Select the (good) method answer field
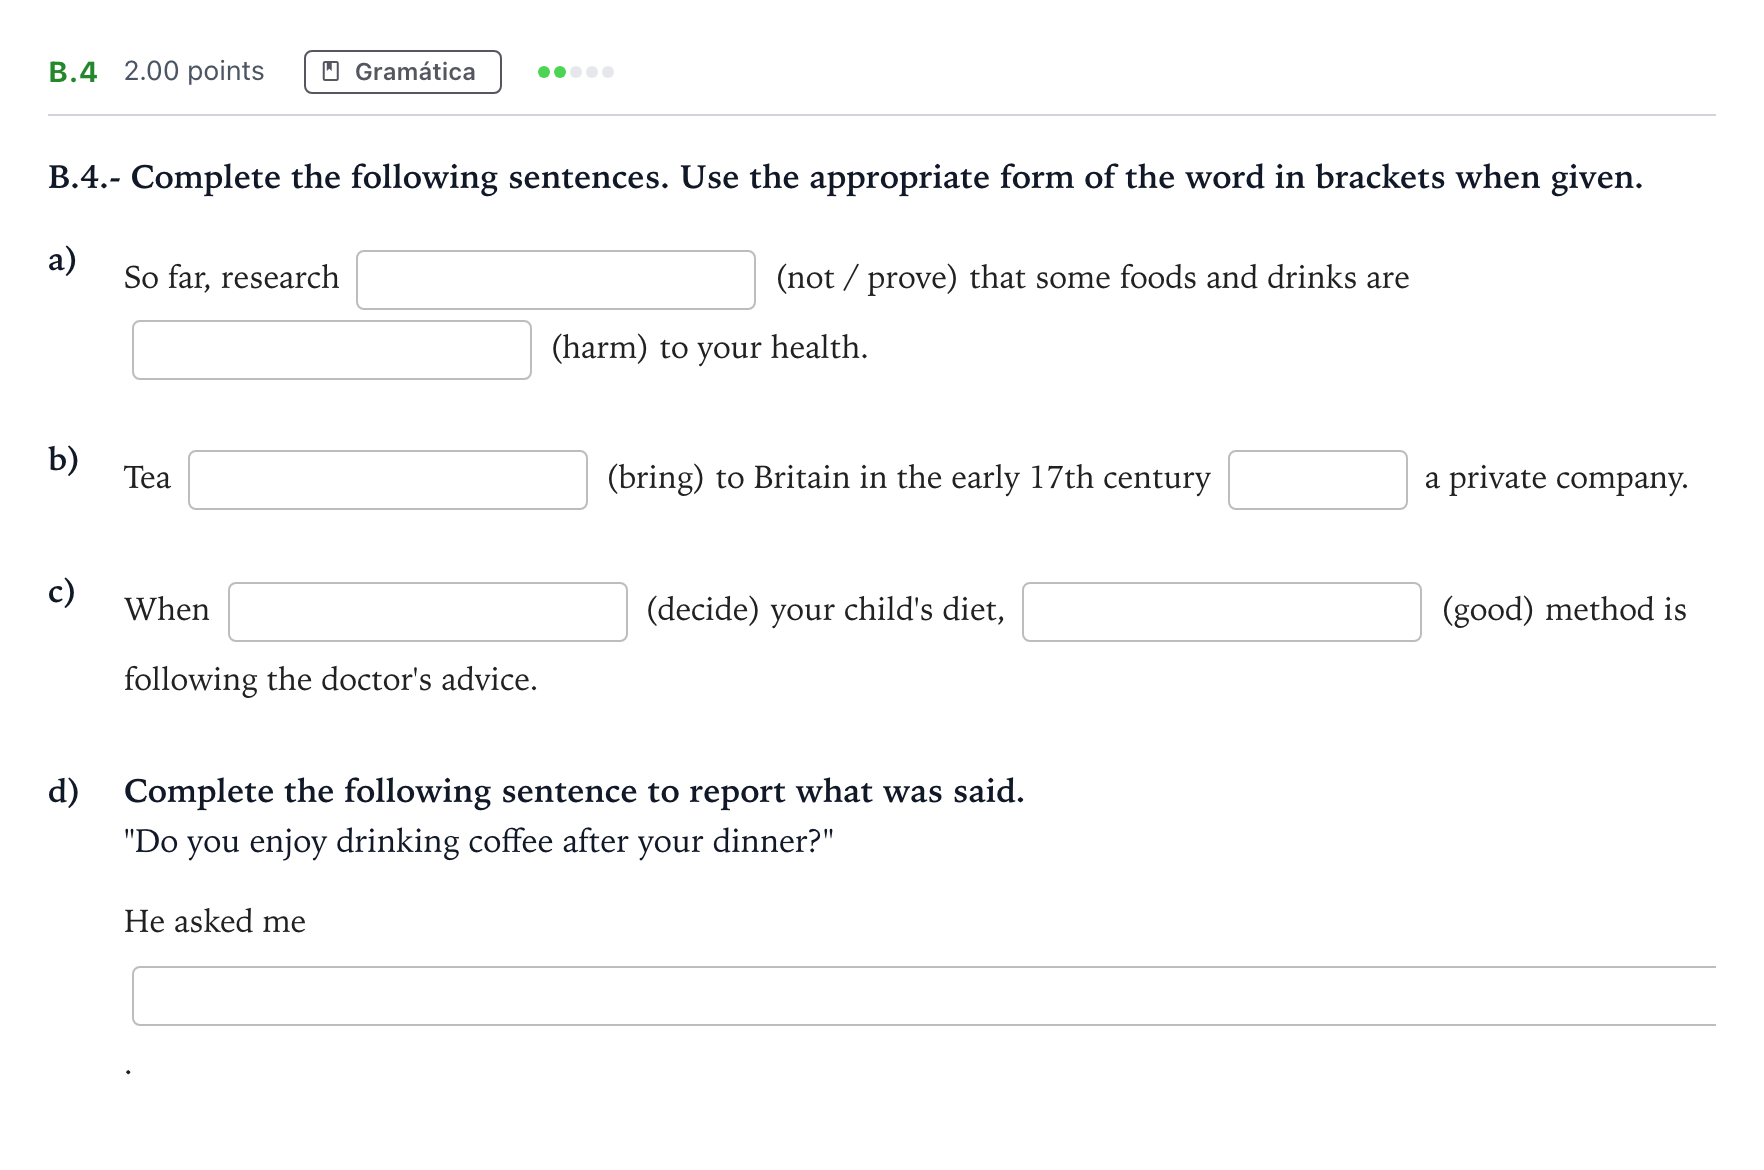This screenshot has width=1764, height=1170. click(1222, 612)
